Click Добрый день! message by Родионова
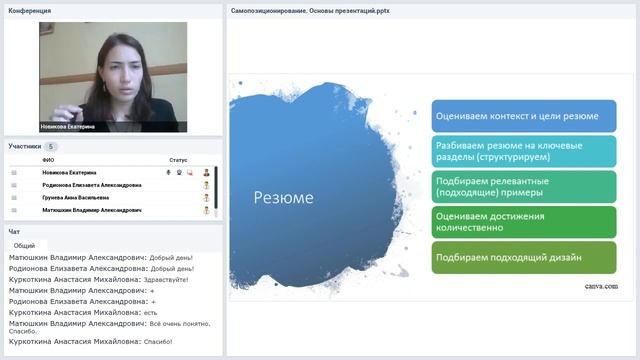Screen dimensions: 640x360 click(172, 269)
